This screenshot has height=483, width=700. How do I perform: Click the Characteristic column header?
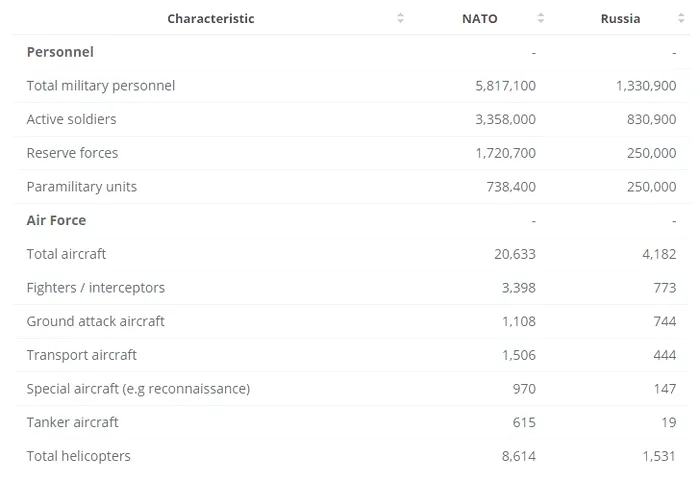[211, 19]
